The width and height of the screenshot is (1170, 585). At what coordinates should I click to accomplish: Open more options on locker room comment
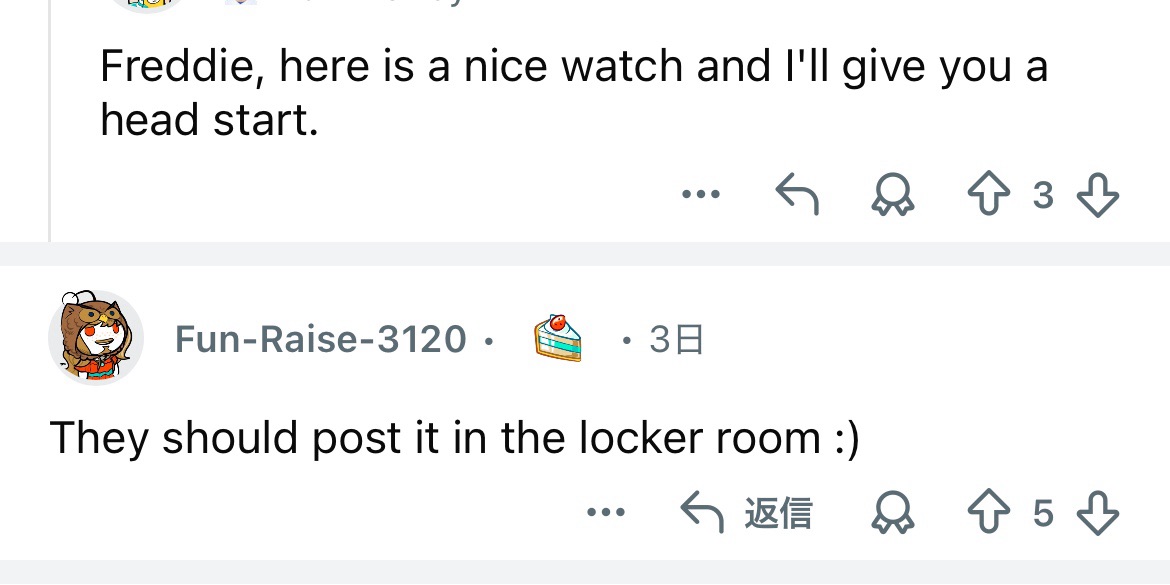coord(605,513)
